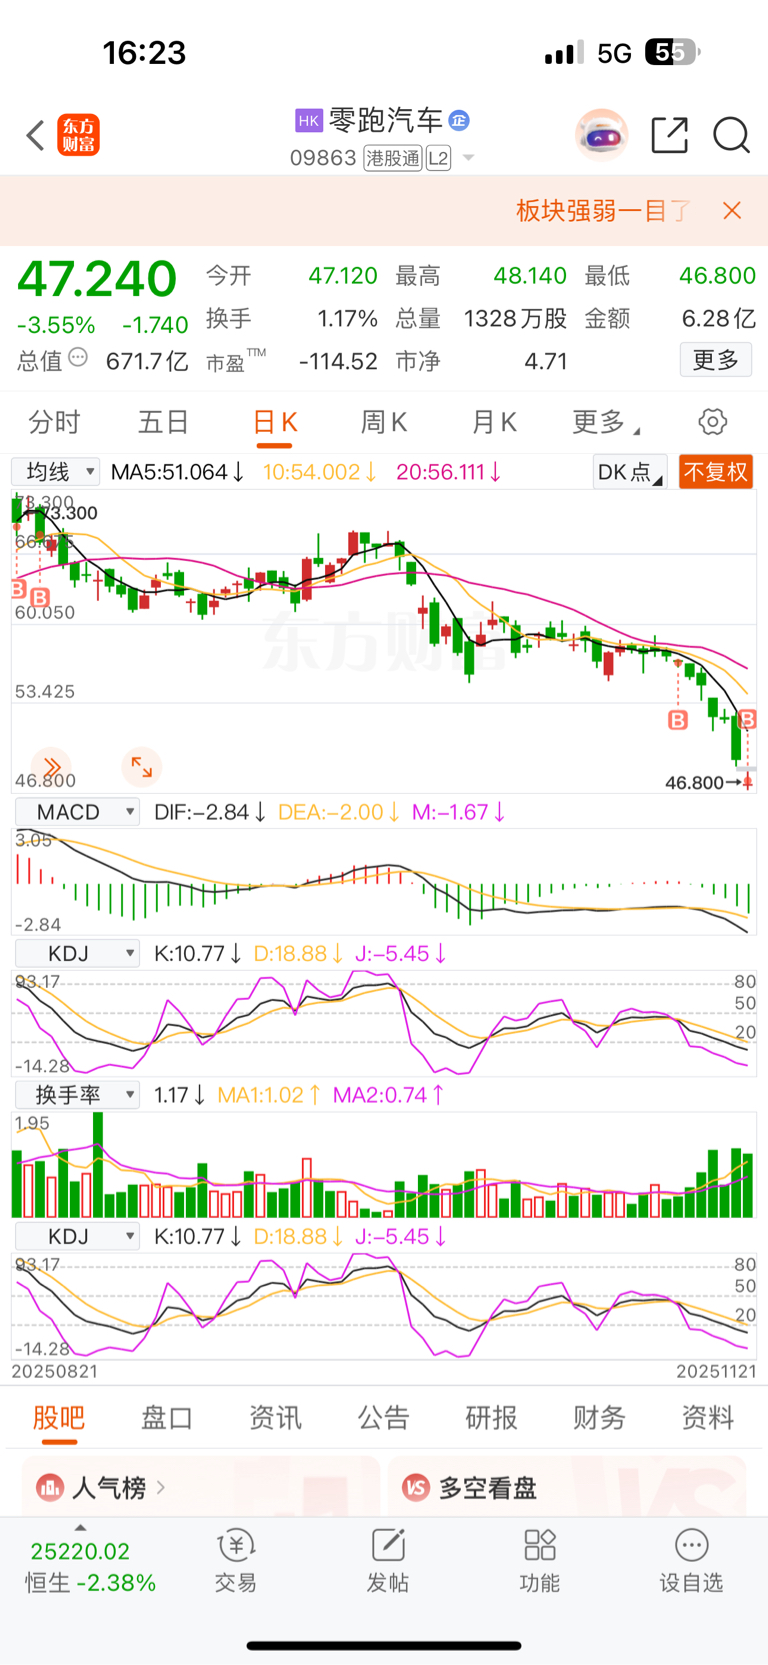The height and width of the screenshot is (1665, 768).
Task: Tap the 交易 yuan icon
Action: pyautogui.click(x=236, y=1546)
